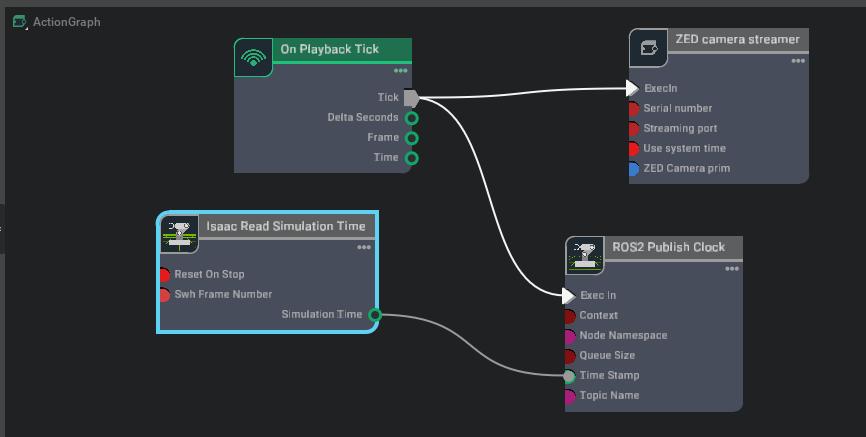Click the ExecIn input port on the ZED streamer node

(x=633, y=88)
